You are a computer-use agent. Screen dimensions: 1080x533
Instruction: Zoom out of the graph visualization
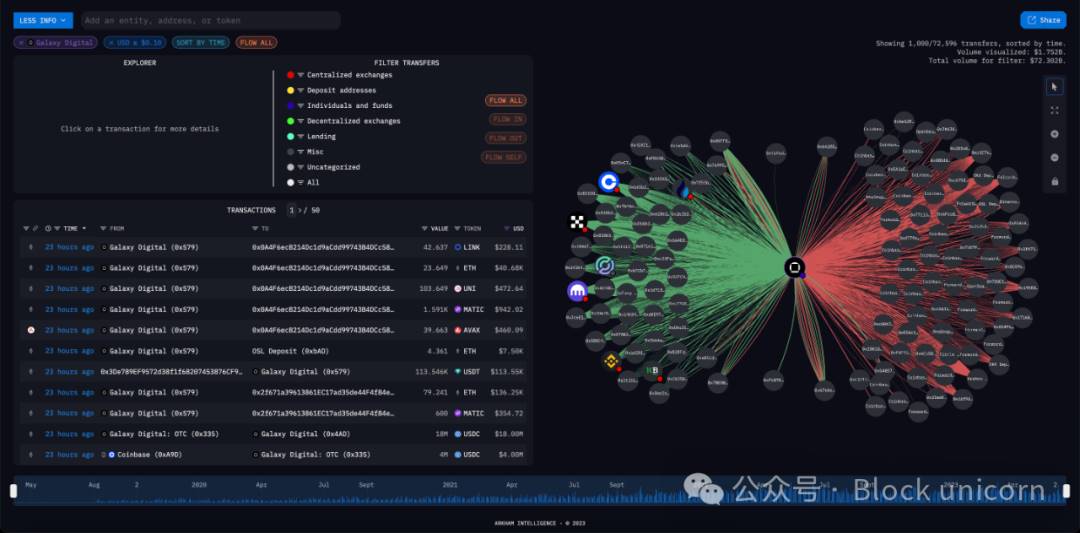[x=1054, y=158]
